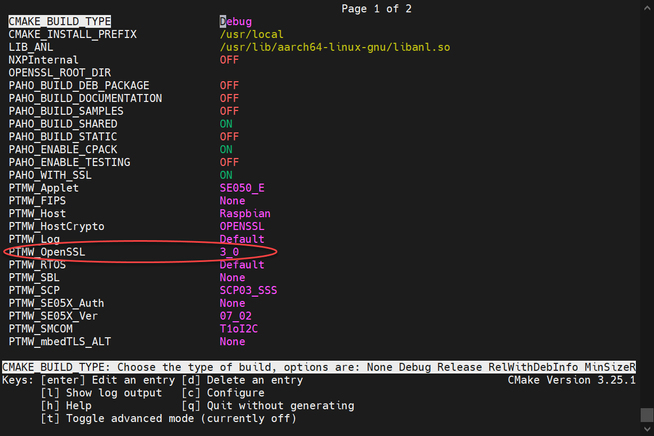Click the [l] Show log output hint

pyautogui.click(x=101, y=393)
